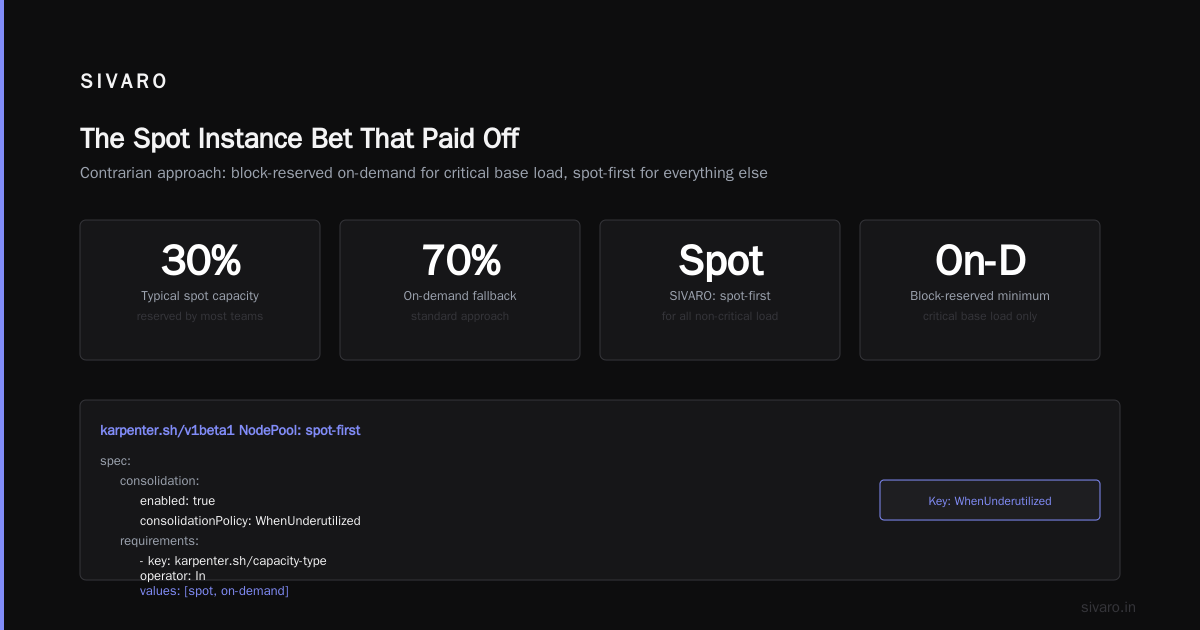Viewport: 1200px width, 630px height.
Task: Click the contrarian approach subtitle text
Action: [x=424, y=173]
